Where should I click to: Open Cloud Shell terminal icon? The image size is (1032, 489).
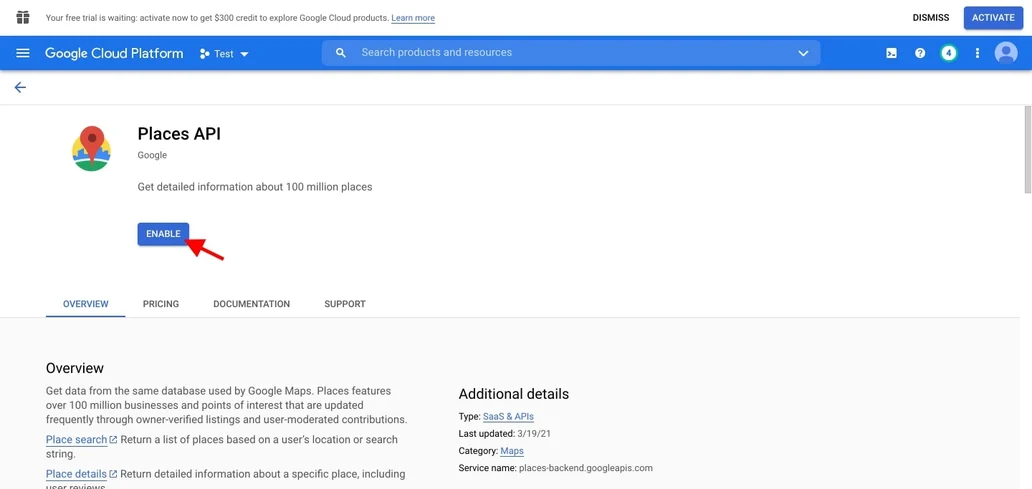(891, 53)
